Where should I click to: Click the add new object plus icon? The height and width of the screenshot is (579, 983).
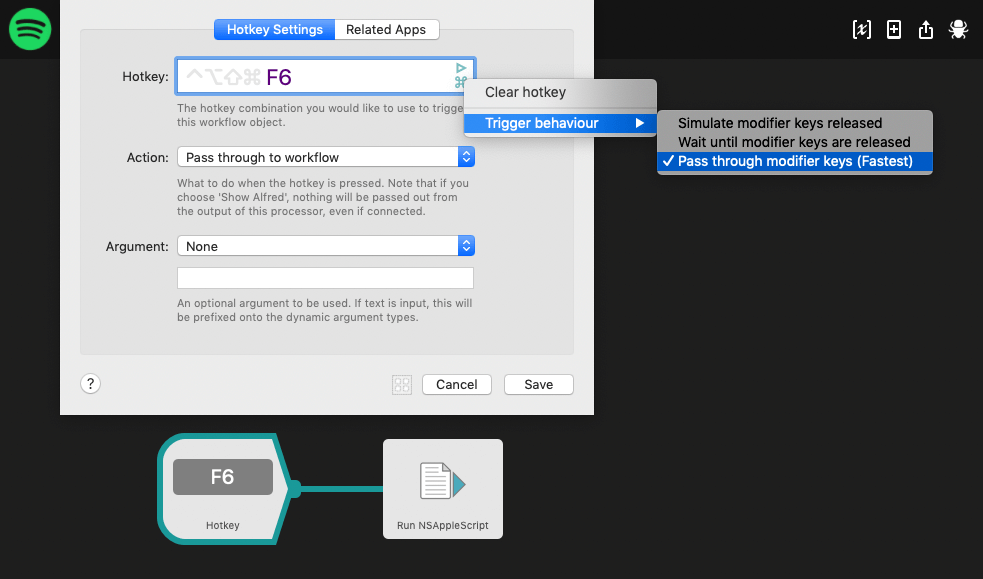click(892, 29)
